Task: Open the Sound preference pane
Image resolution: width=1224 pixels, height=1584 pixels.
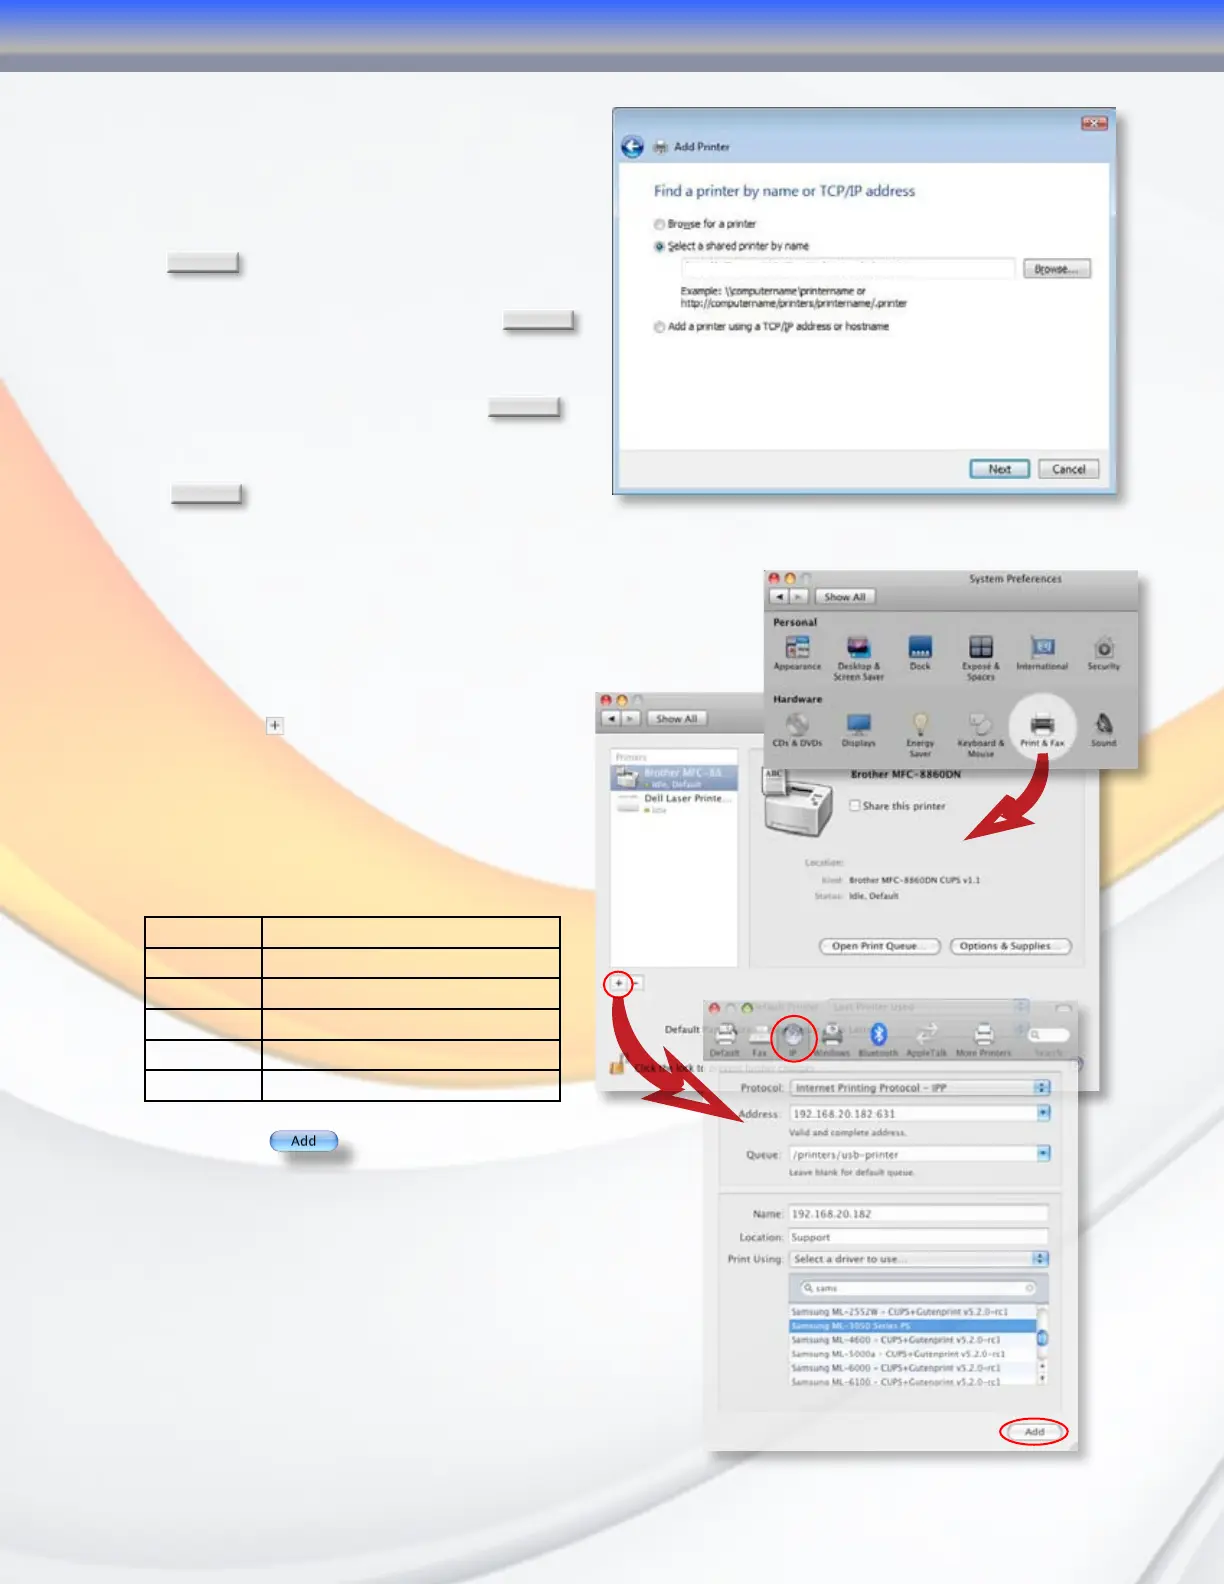Action: [x=1104, y=730]
